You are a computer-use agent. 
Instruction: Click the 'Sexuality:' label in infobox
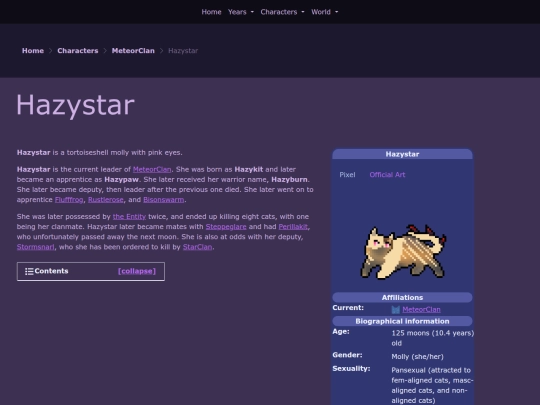click(351, 368)
